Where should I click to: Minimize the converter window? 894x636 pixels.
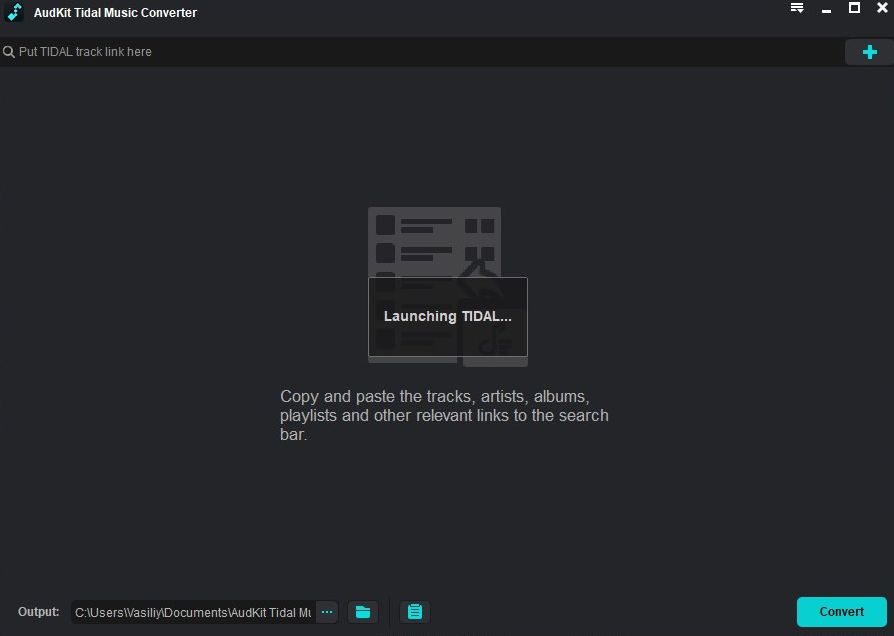(826, 8)
